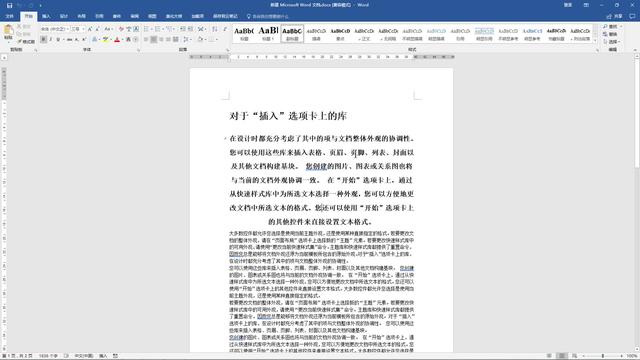Click the document title heading text
640x360 pixels.
(x=288, y=116)
